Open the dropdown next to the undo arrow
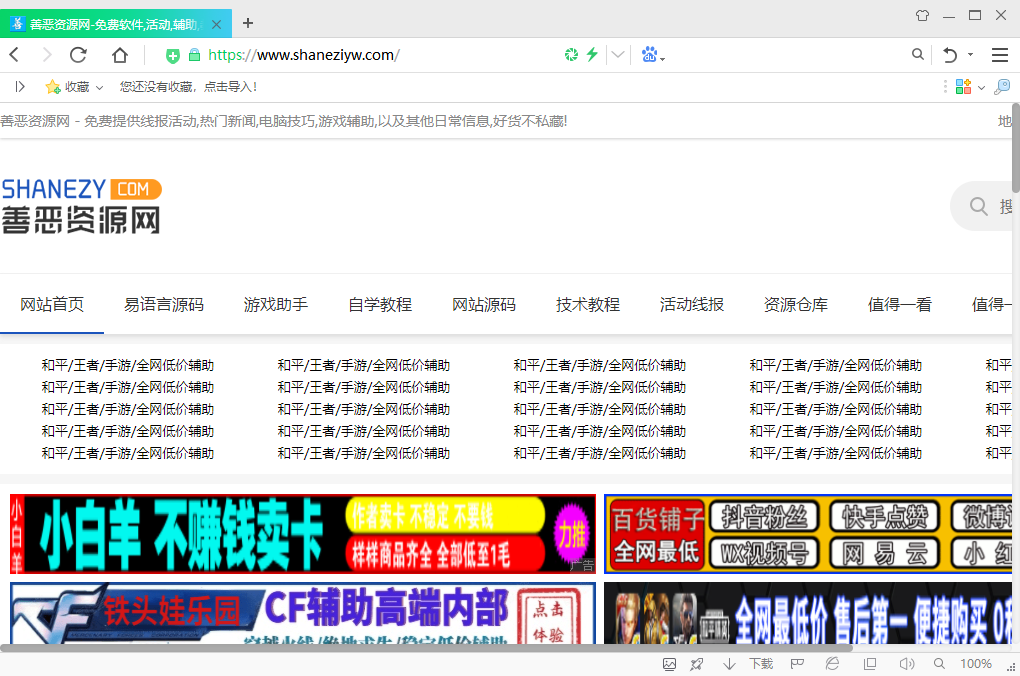The width and height of the screenshot is (1020, 676). (970, 55)
